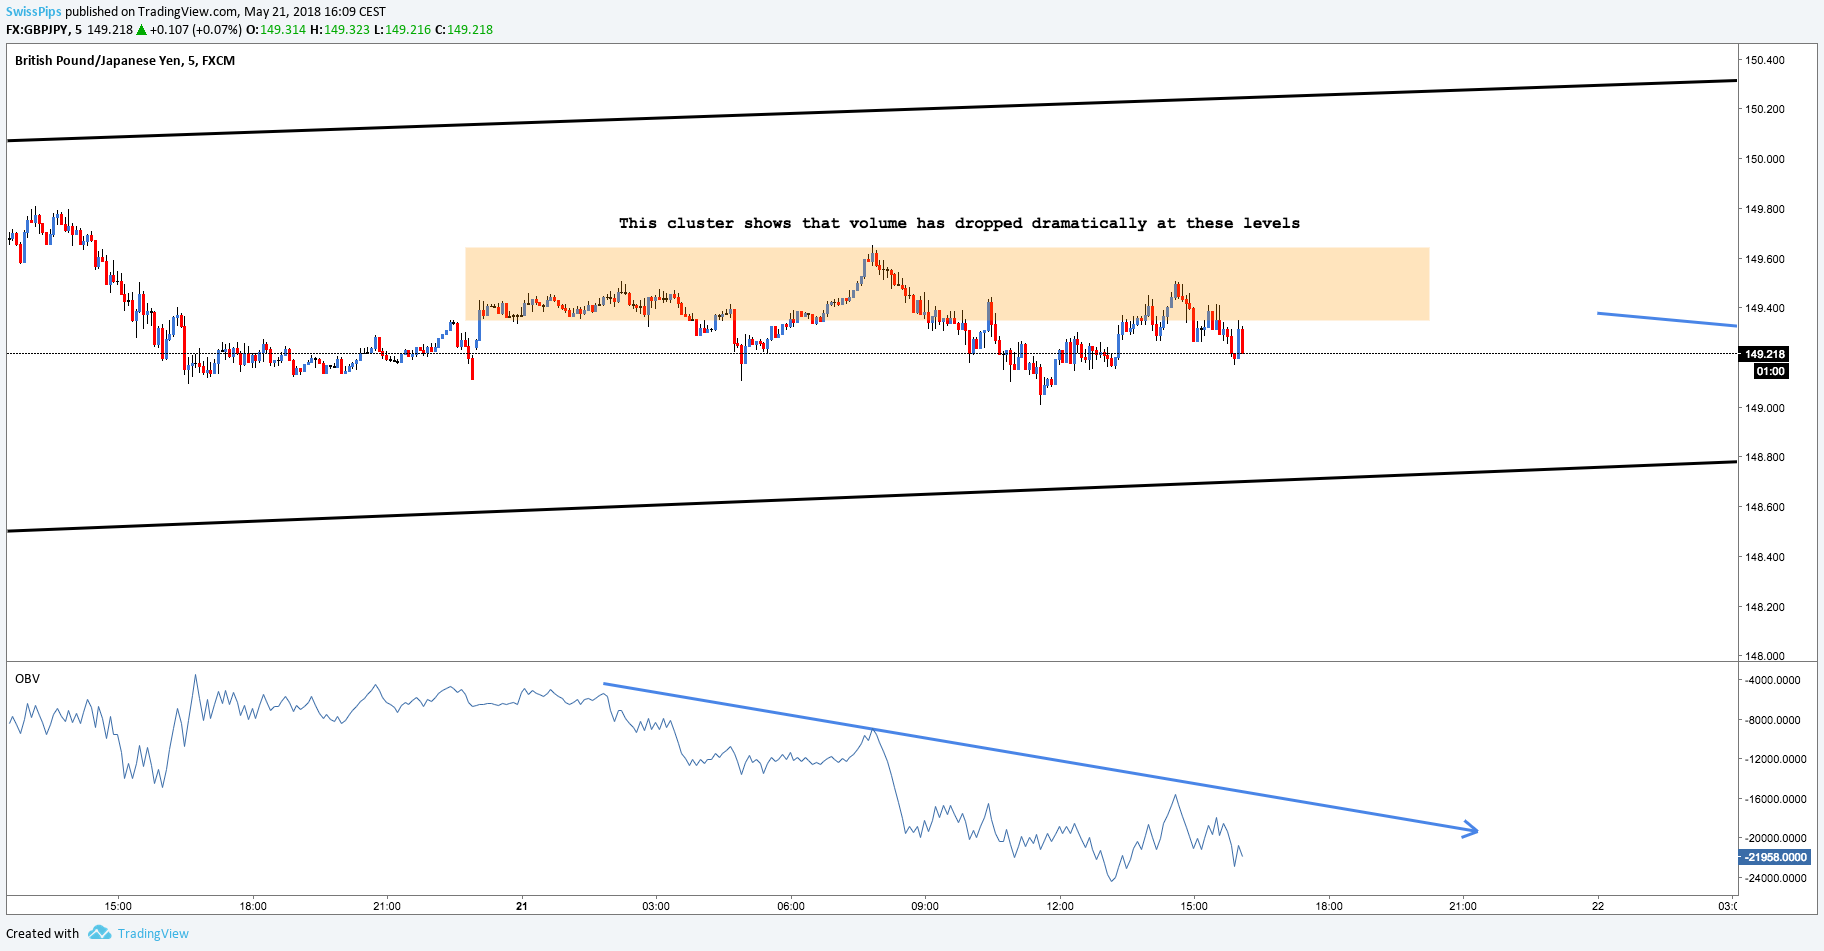The height and width of the screenshot is (951, 1824).
Task: Click the 149.600 price axis label
Action: pos(1765,259)
